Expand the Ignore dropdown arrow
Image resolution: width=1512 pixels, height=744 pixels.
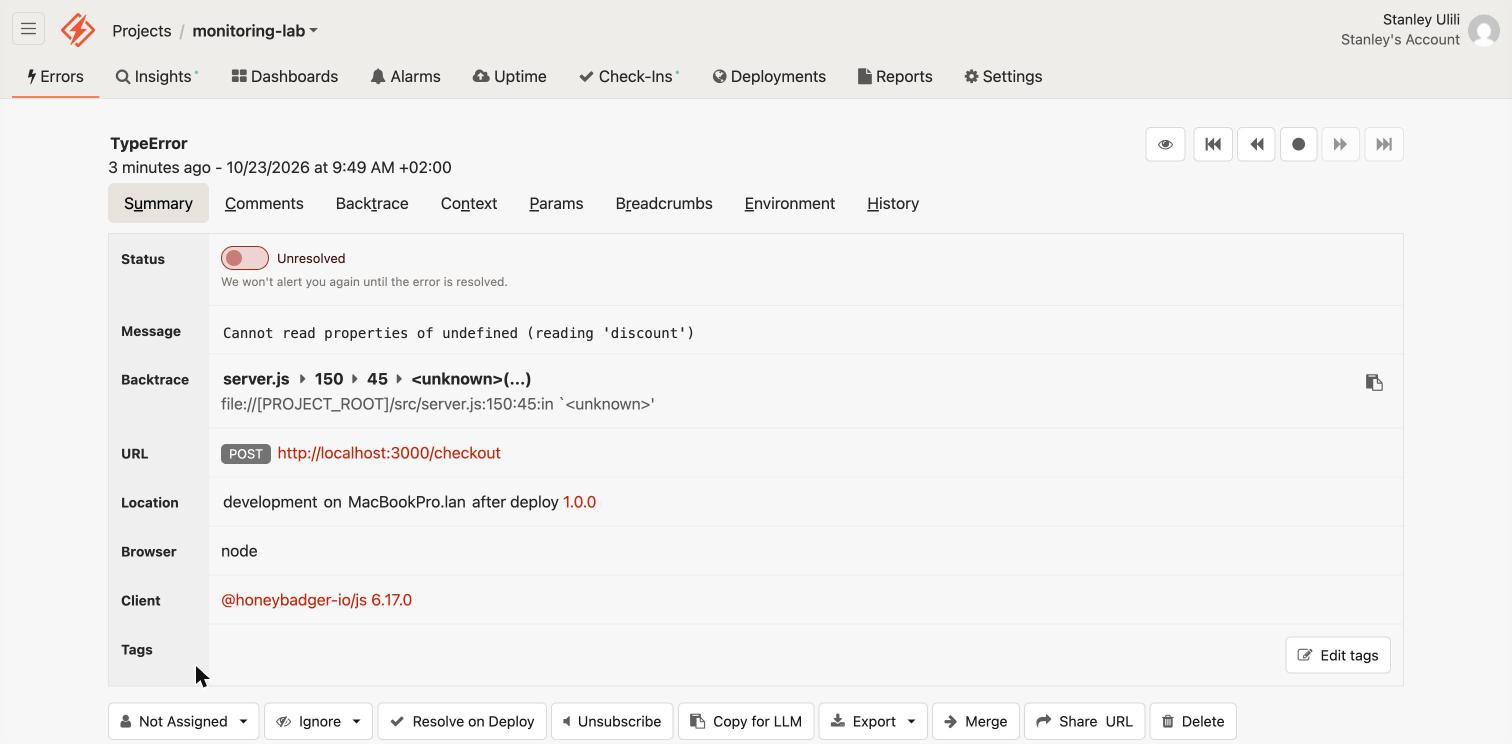pyautogui.click(x=356, y=721)
